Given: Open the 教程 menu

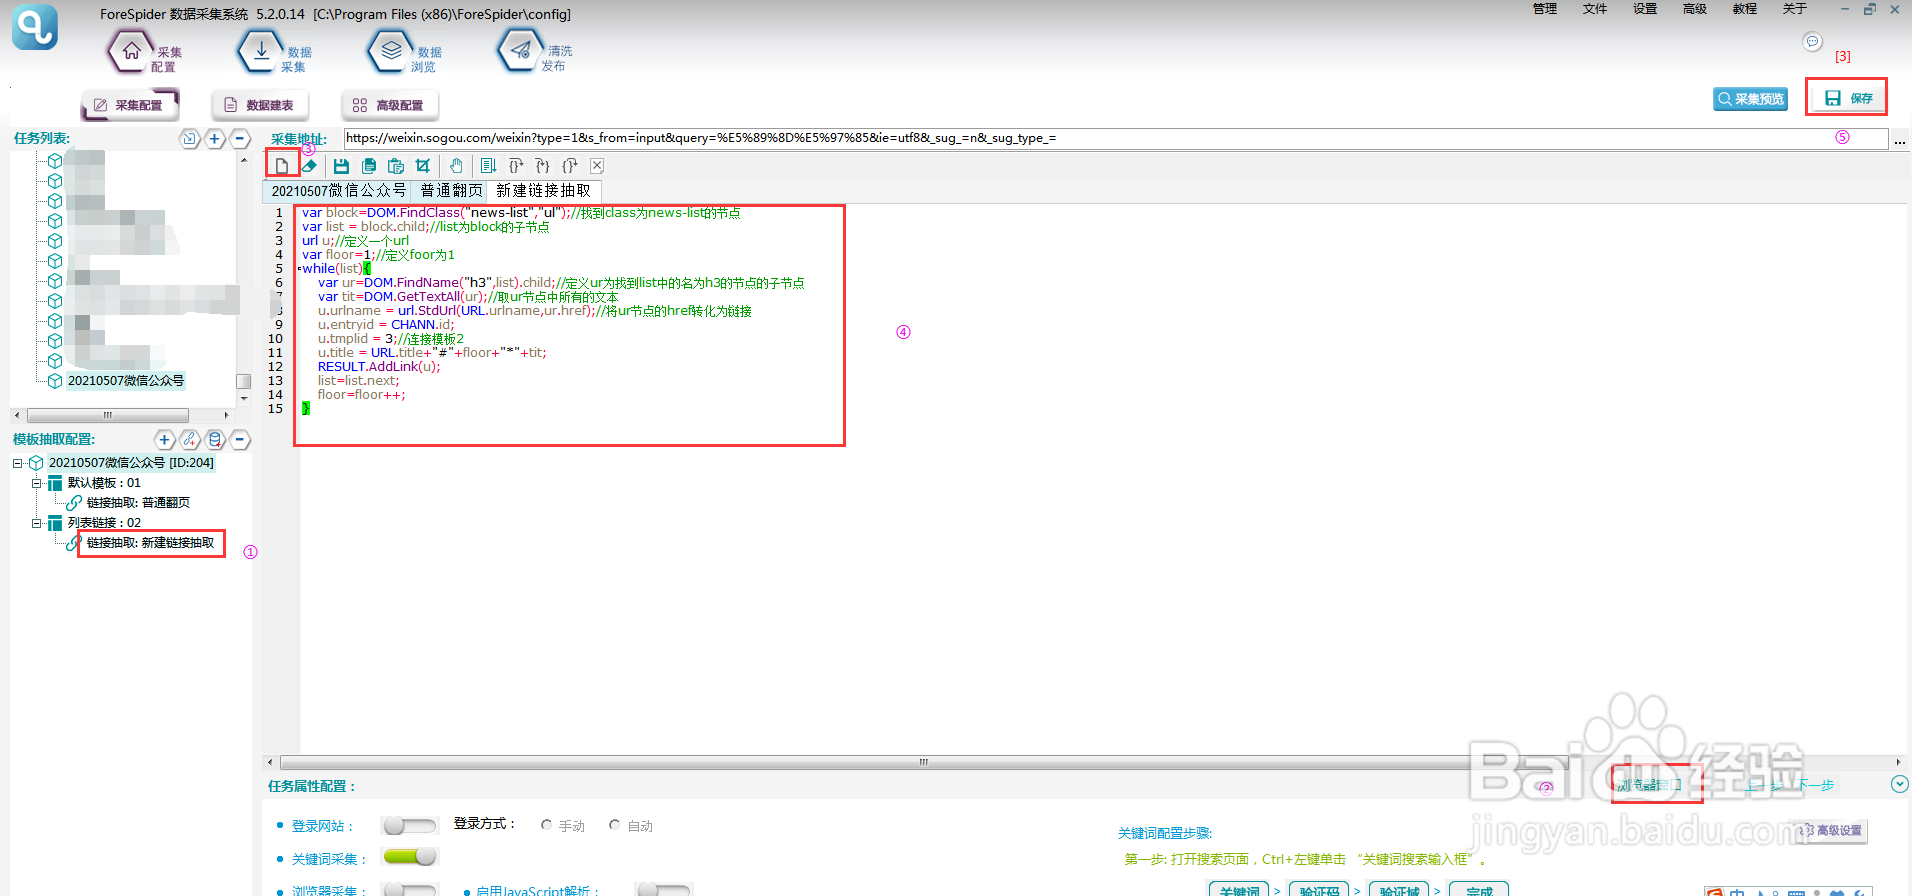Looking at the screenshot, I should 1745,9.
